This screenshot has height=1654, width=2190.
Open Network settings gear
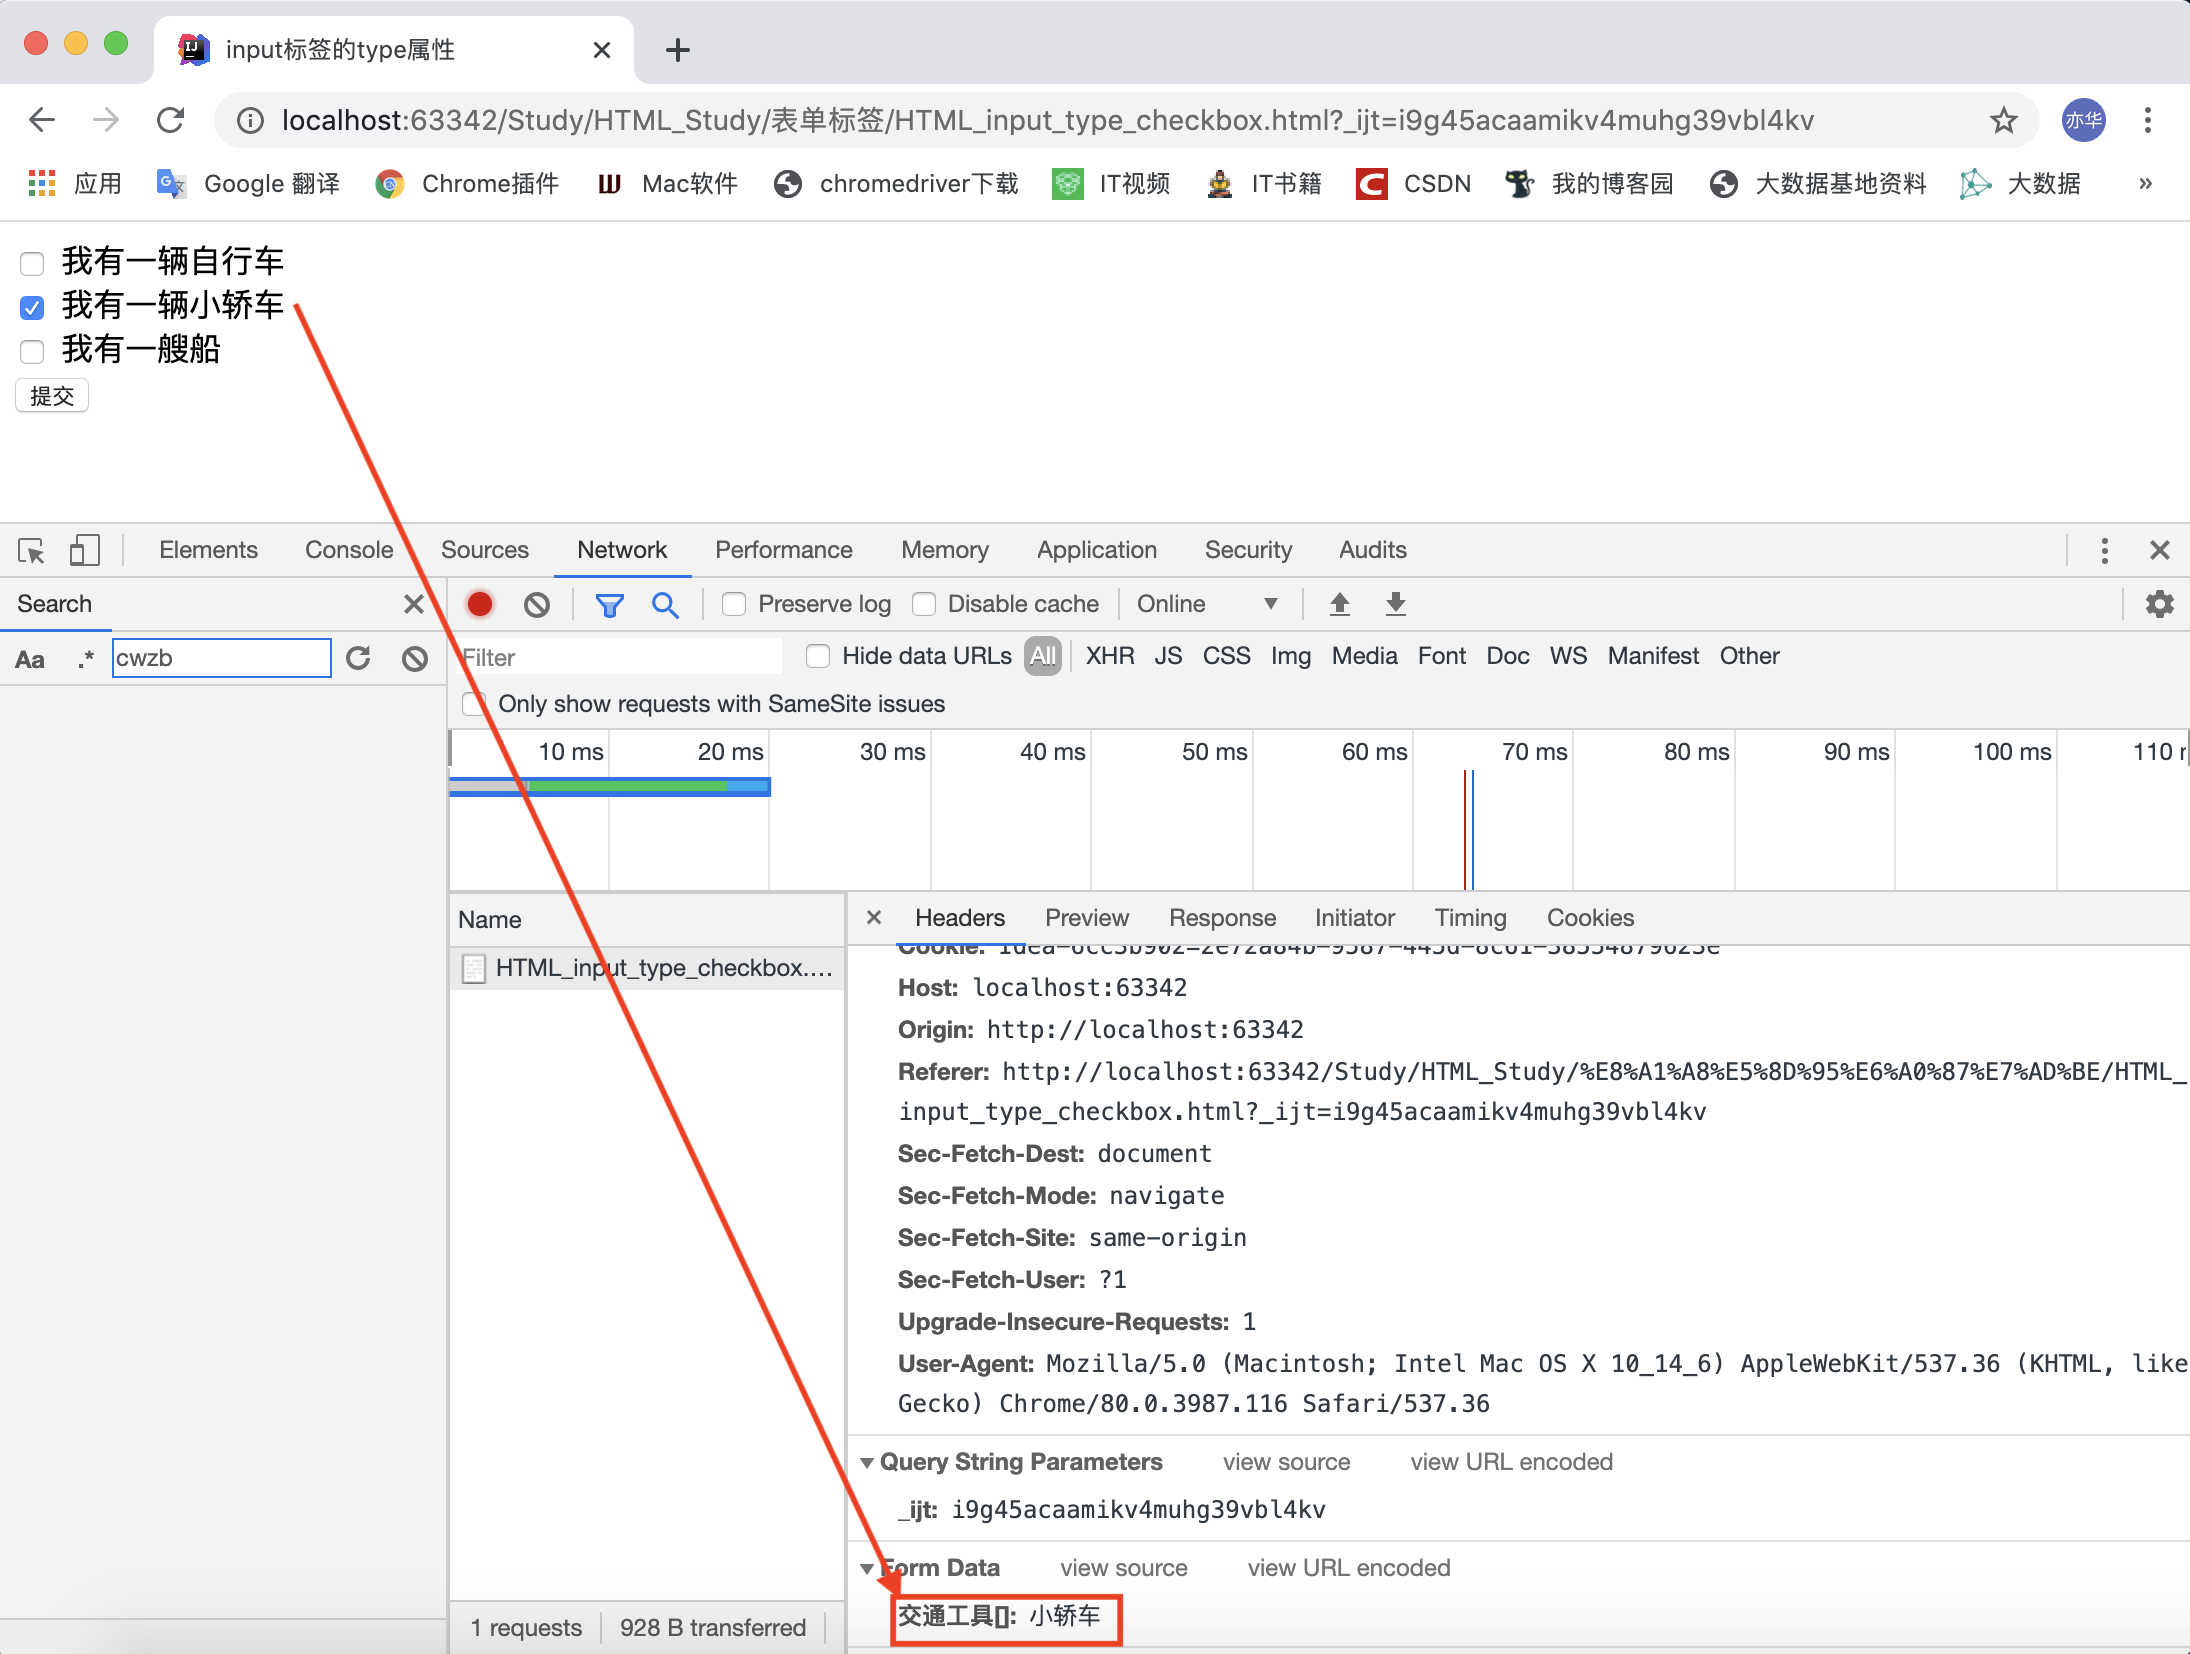coord(2160,604)
